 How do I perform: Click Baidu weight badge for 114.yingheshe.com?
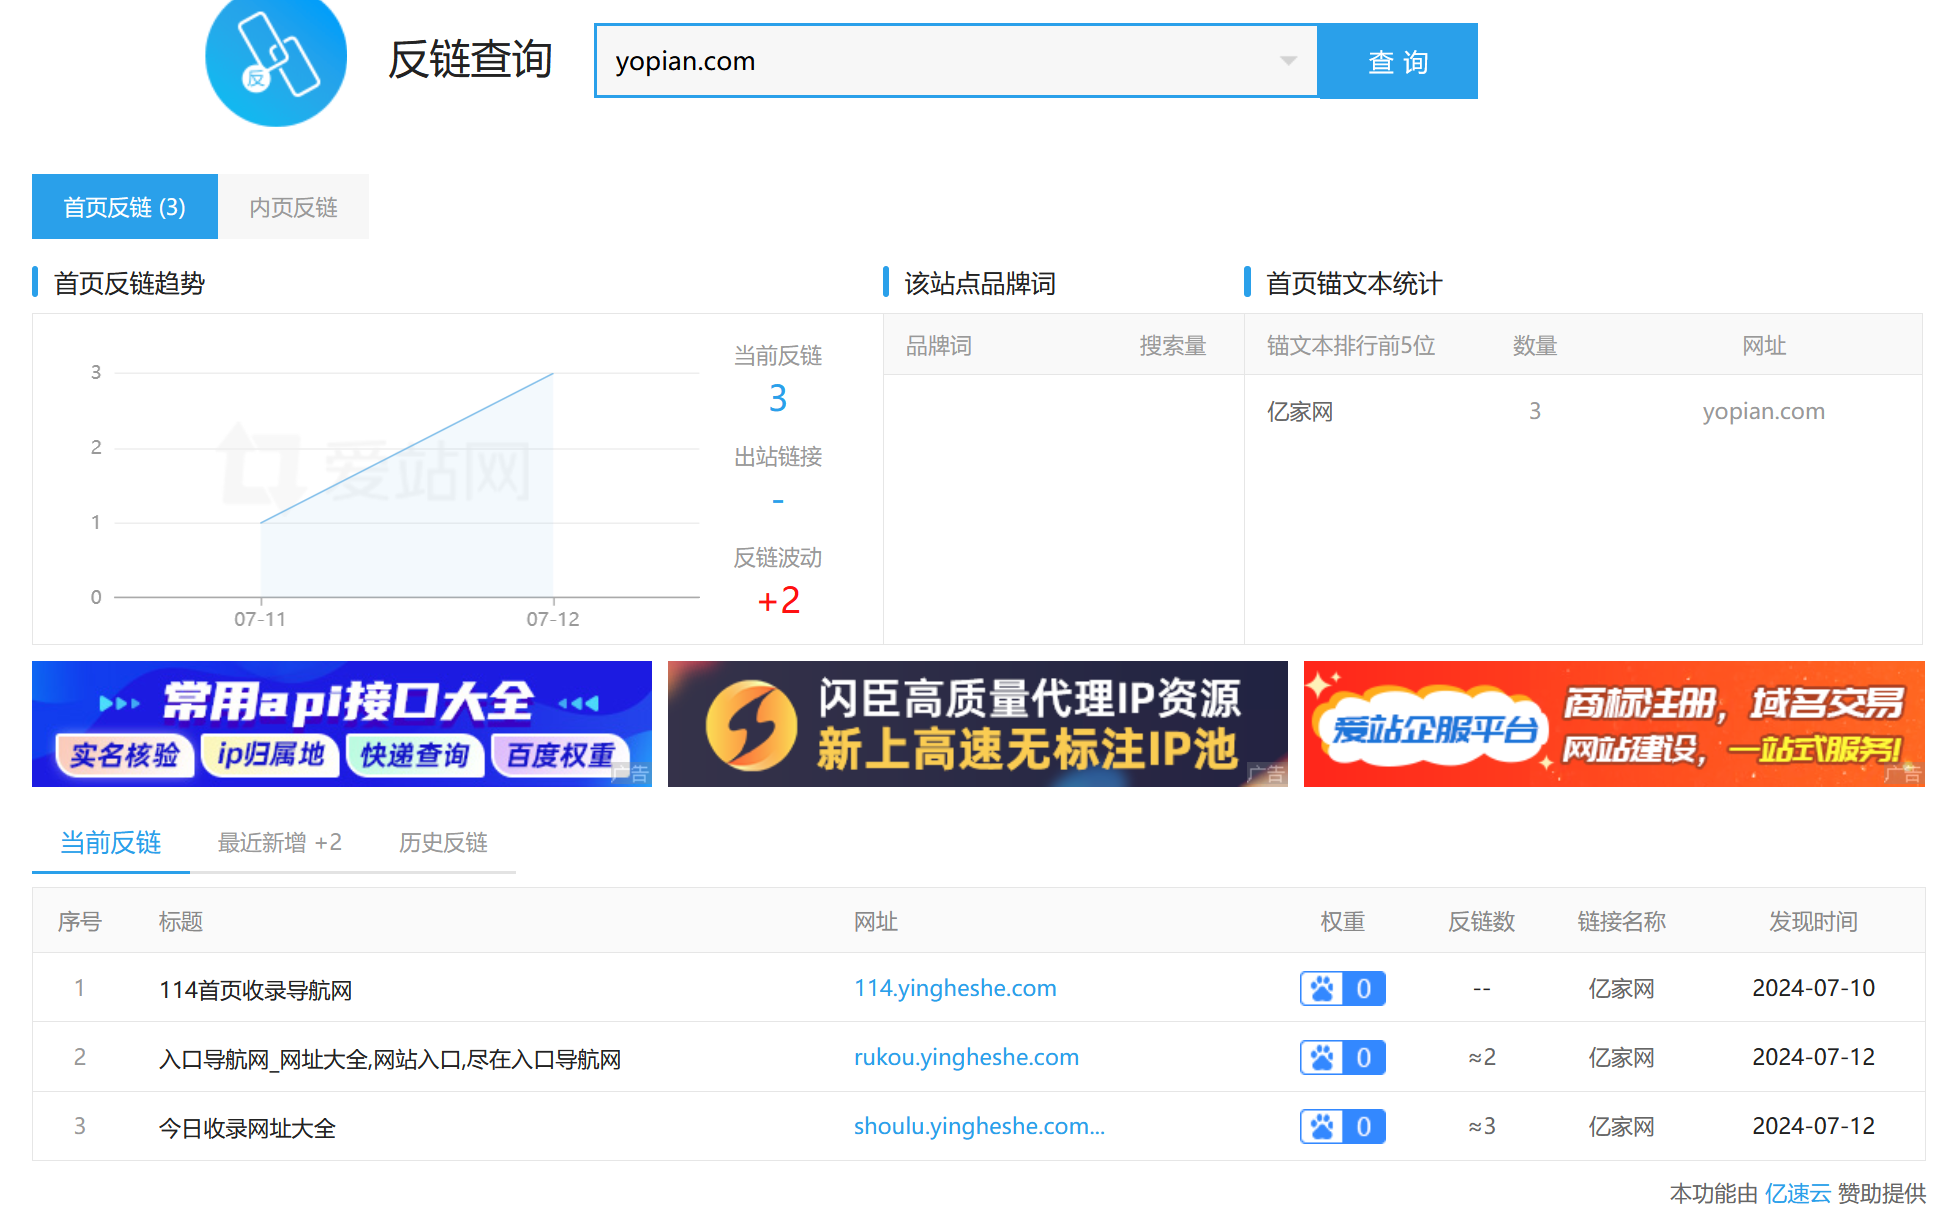(x=1342, y=988)
